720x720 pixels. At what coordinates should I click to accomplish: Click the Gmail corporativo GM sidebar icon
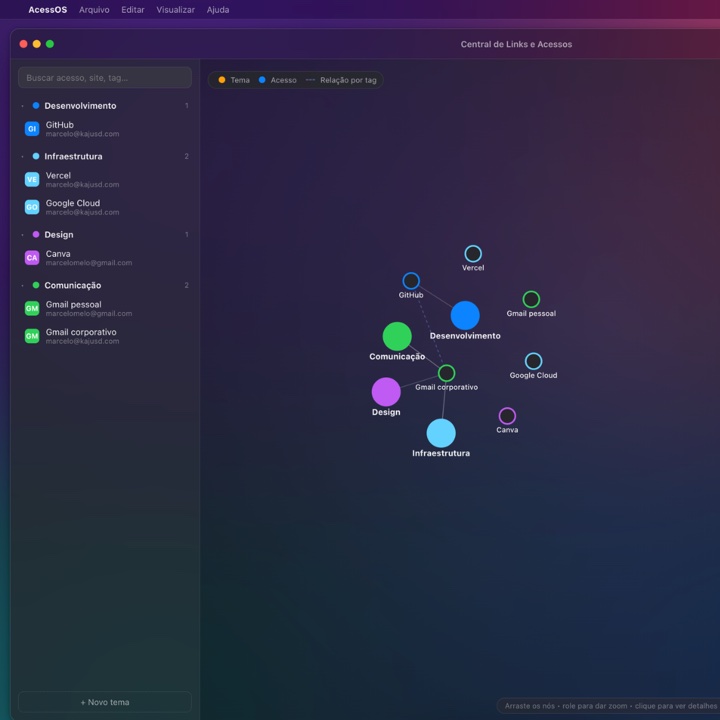click(x=32, y=336)
